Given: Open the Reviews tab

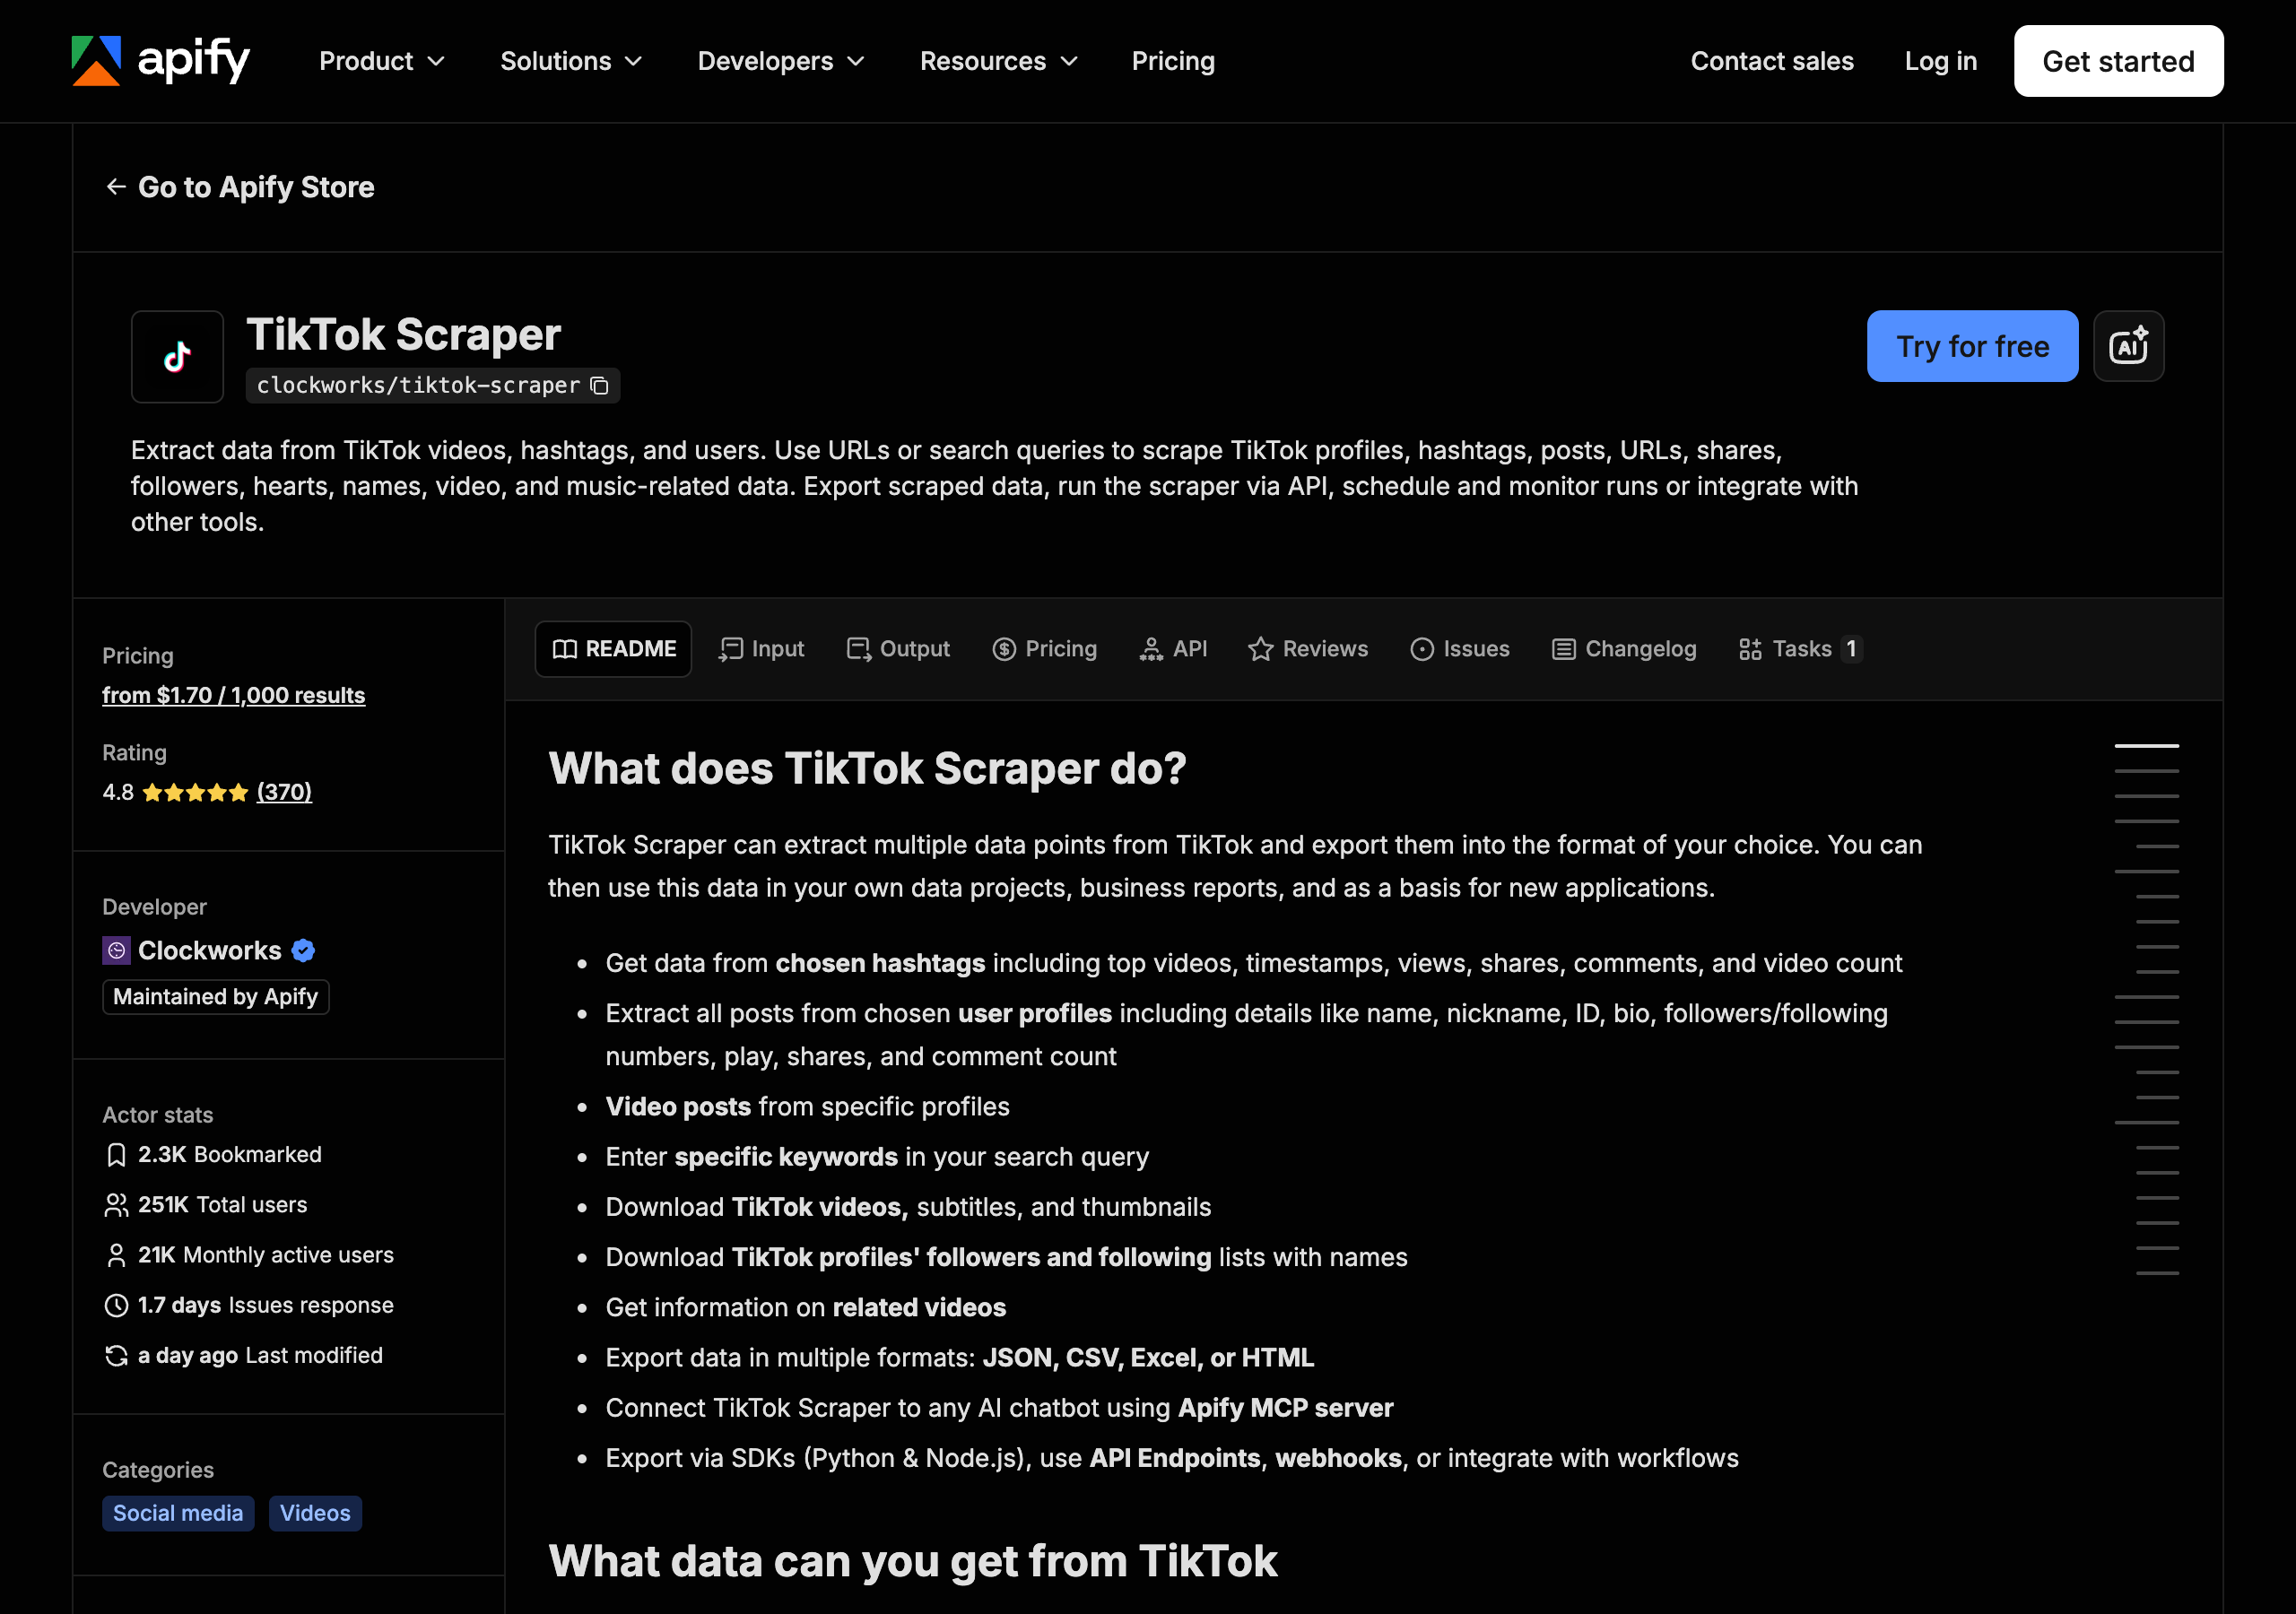Looking at the screenshot, I should click(x=1308, y=649).
